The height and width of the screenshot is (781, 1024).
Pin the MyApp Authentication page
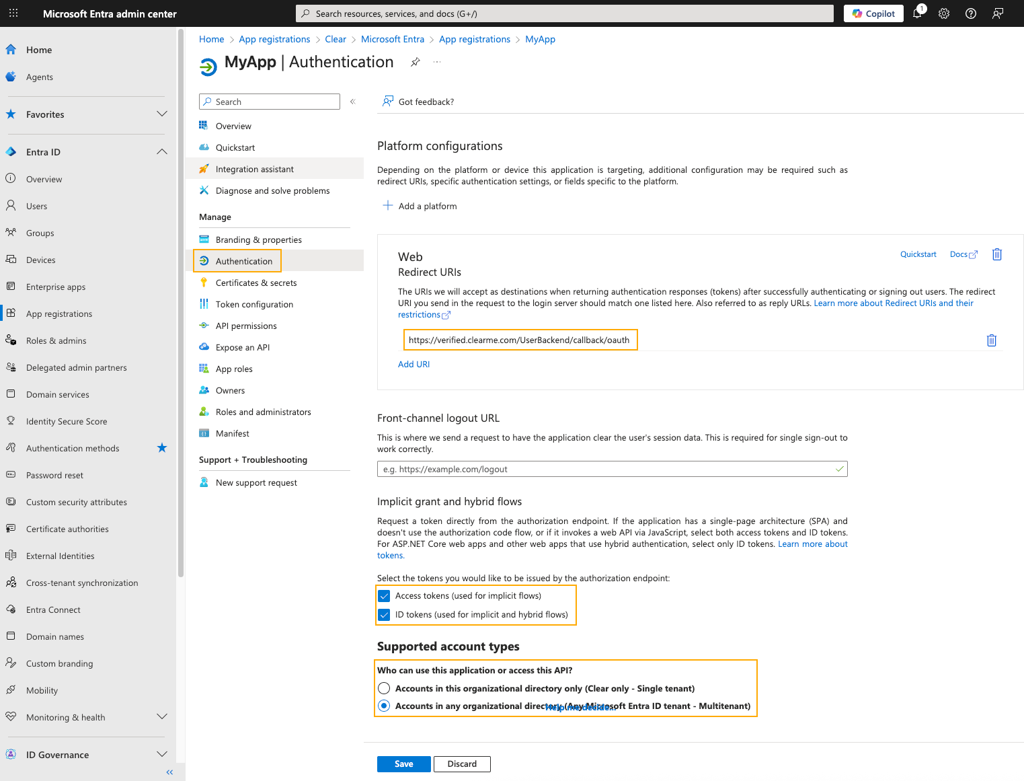pos(415,62)
